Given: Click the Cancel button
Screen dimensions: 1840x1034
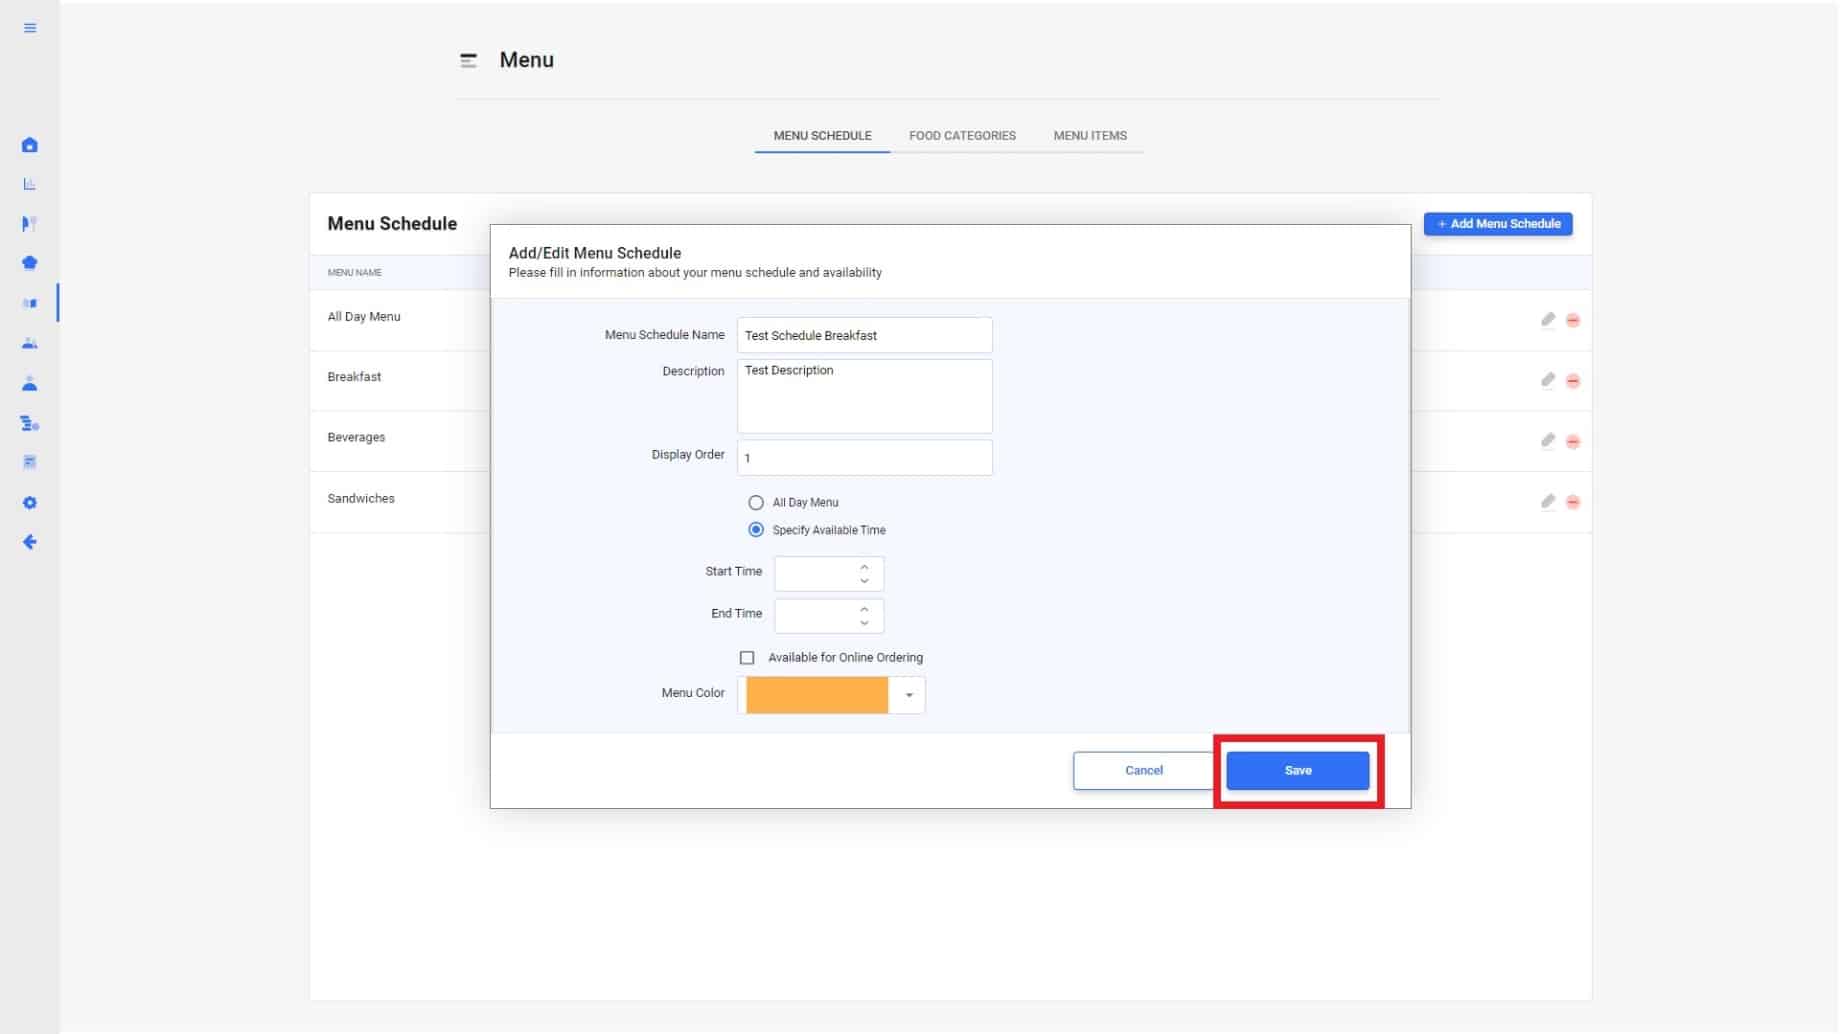Looking at the screenshot, I should pyautogui.click(x=1144, y=771).
